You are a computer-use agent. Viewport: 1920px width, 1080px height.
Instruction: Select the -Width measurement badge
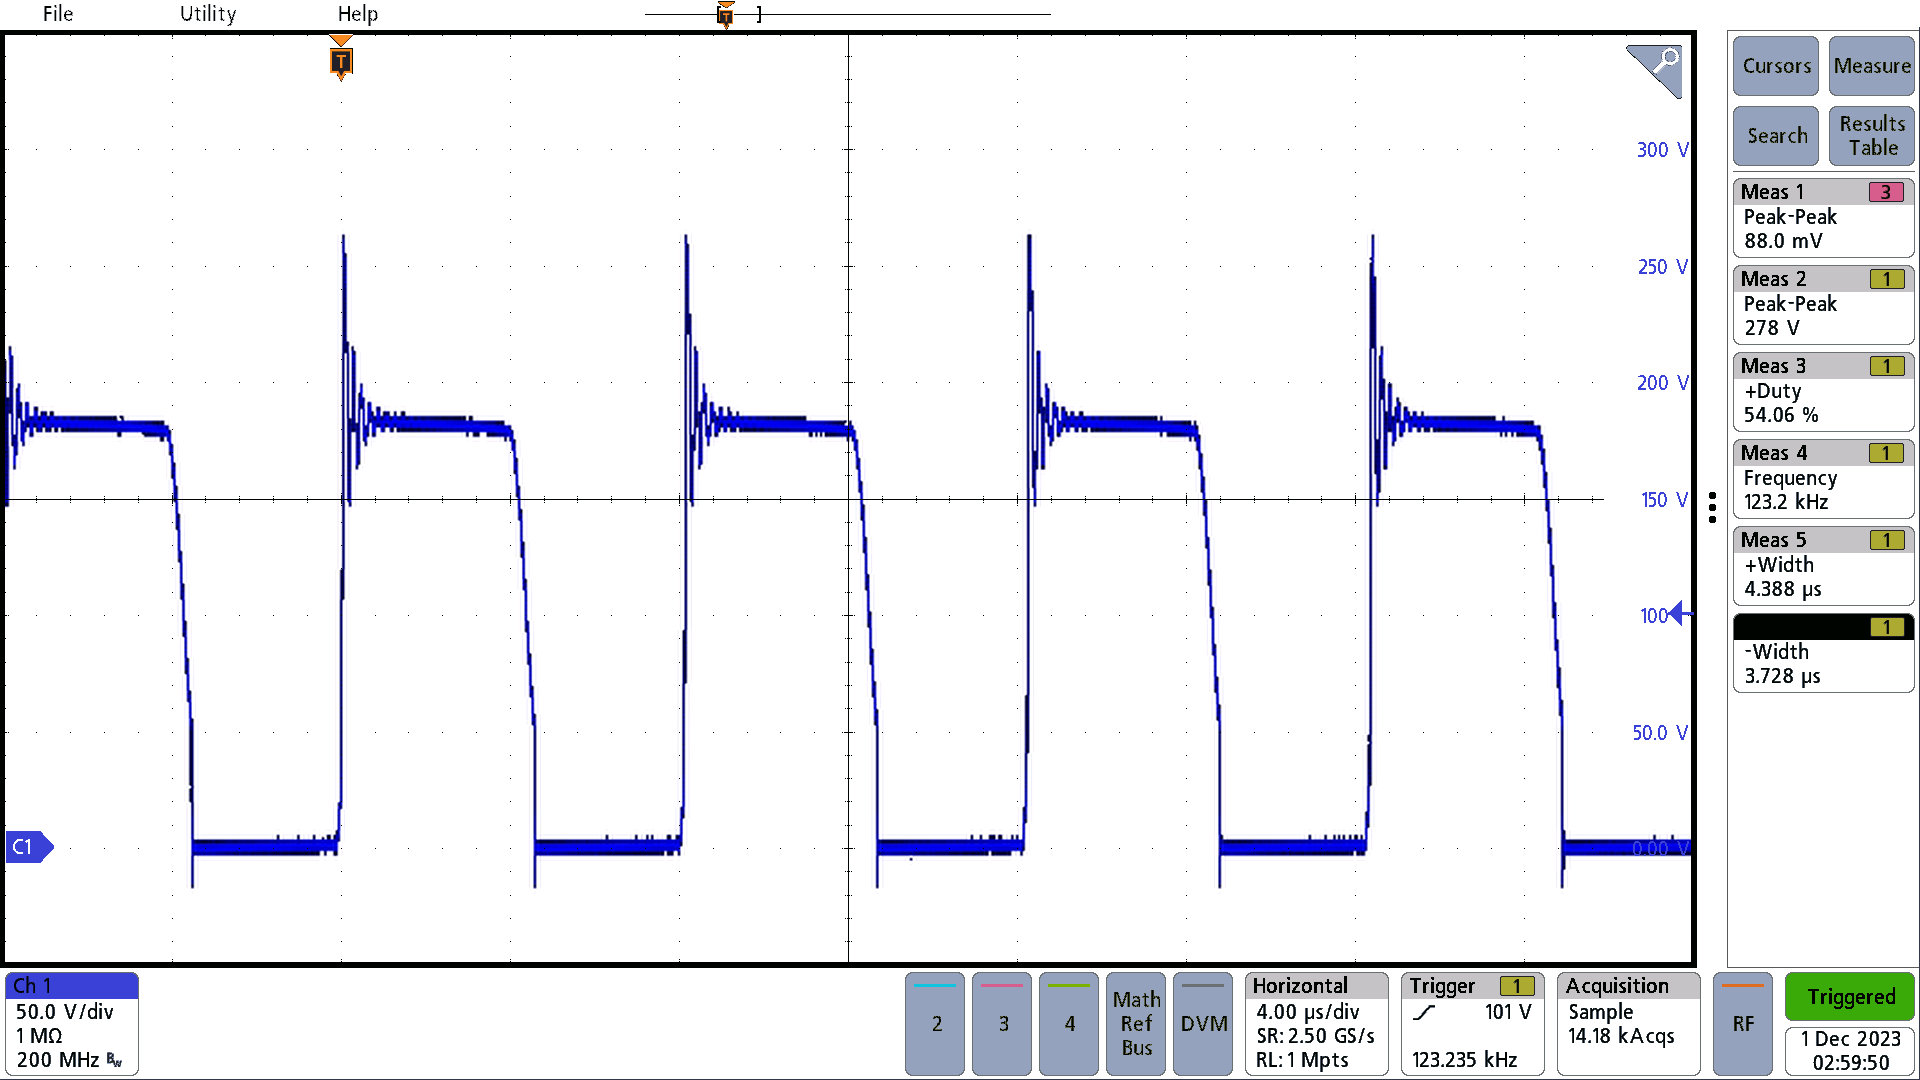[x=1823, y=652]
